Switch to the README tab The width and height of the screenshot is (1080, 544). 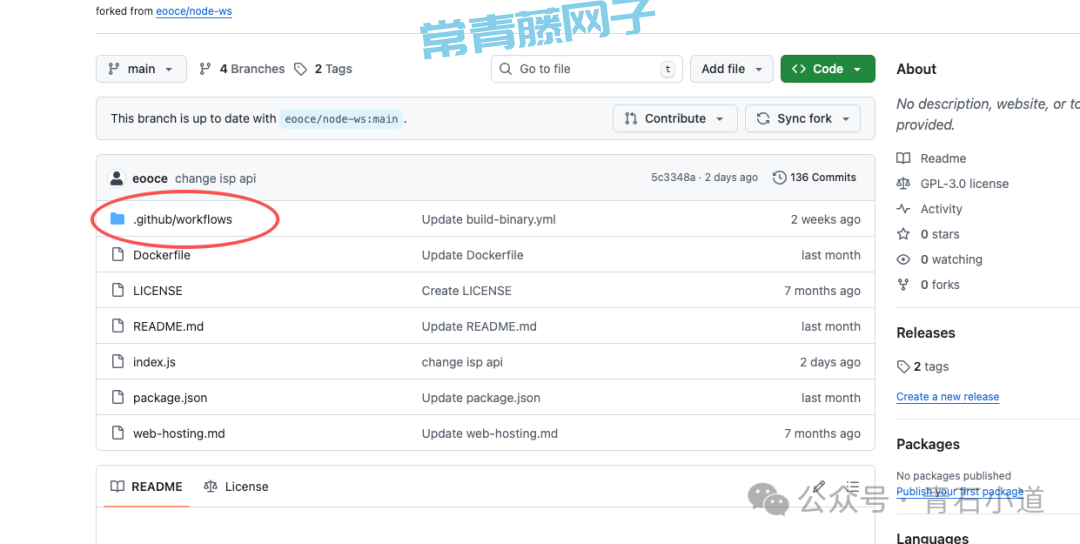pos(147,487)
